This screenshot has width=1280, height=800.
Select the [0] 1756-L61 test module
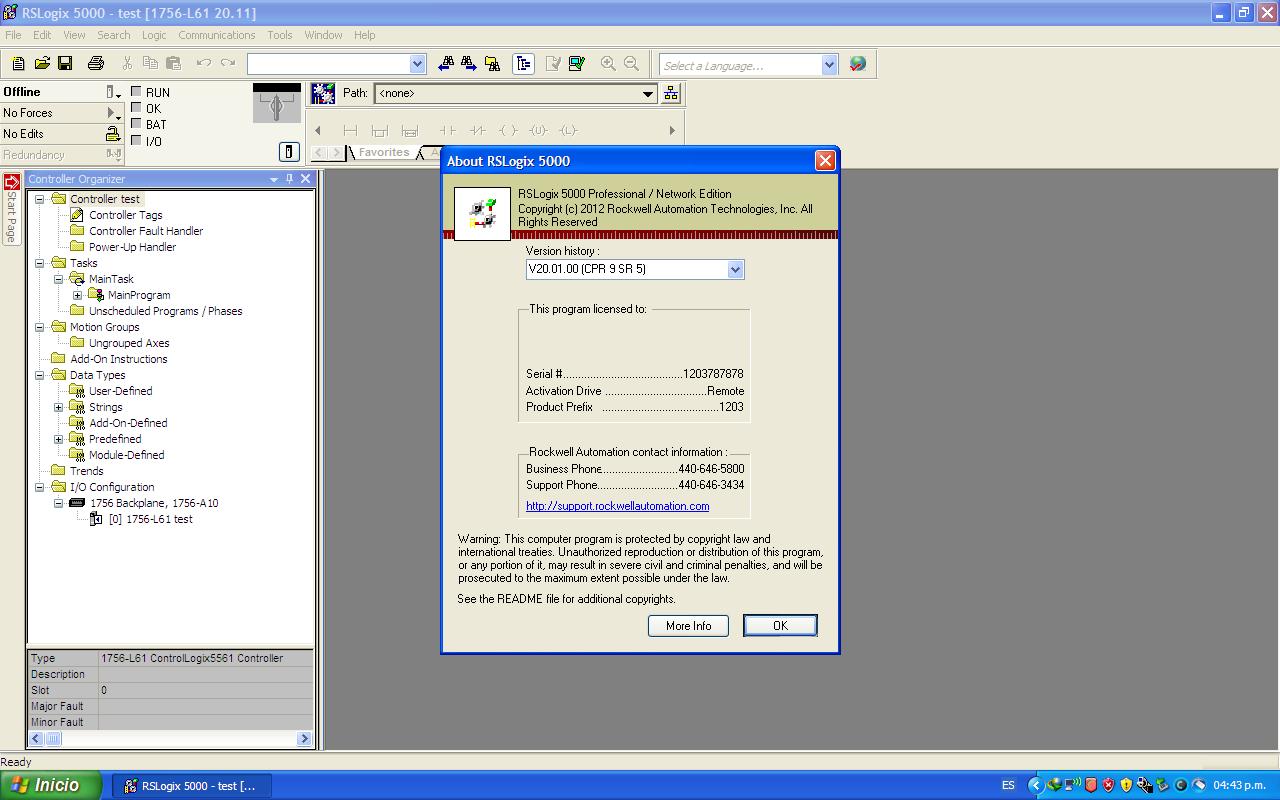(150, 519)
